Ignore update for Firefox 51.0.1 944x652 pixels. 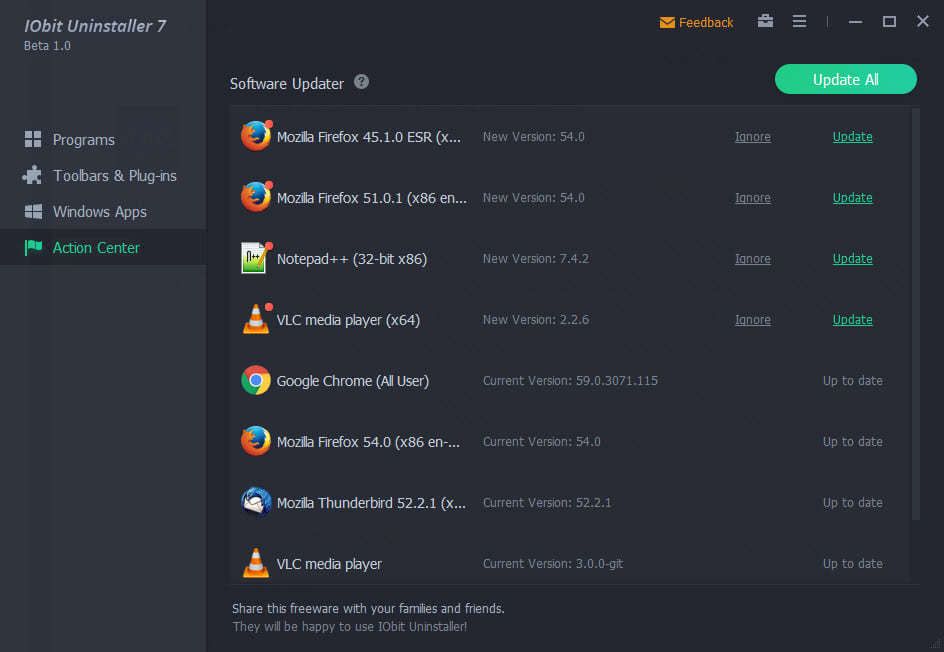(x=753, y=197)
